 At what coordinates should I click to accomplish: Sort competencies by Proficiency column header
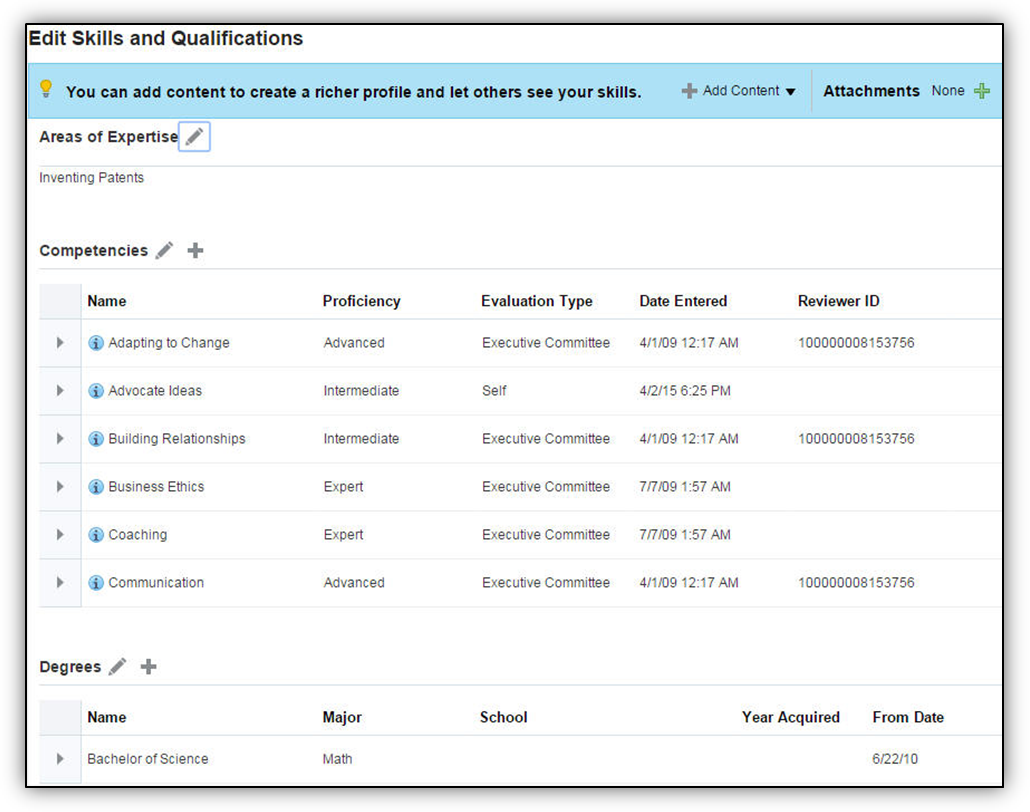[361, 301]
